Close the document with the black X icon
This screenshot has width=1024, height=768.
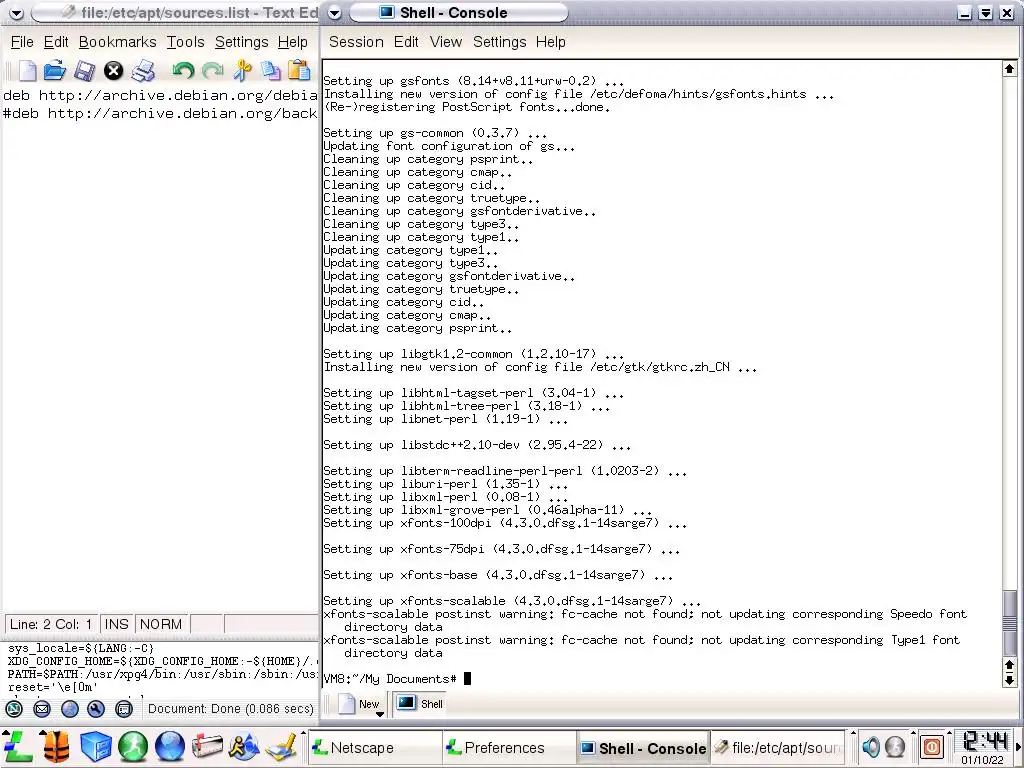point(114,71)
